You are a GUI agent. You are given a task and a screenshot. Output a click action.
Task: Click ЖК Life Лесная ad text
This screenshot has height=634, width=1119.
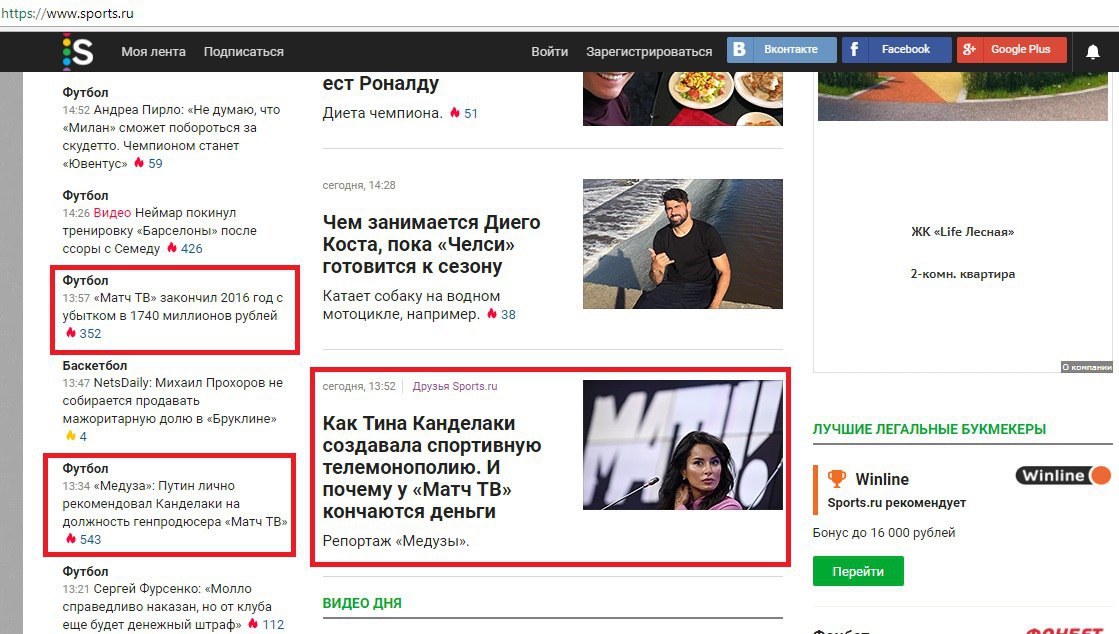tap(962, 231)
